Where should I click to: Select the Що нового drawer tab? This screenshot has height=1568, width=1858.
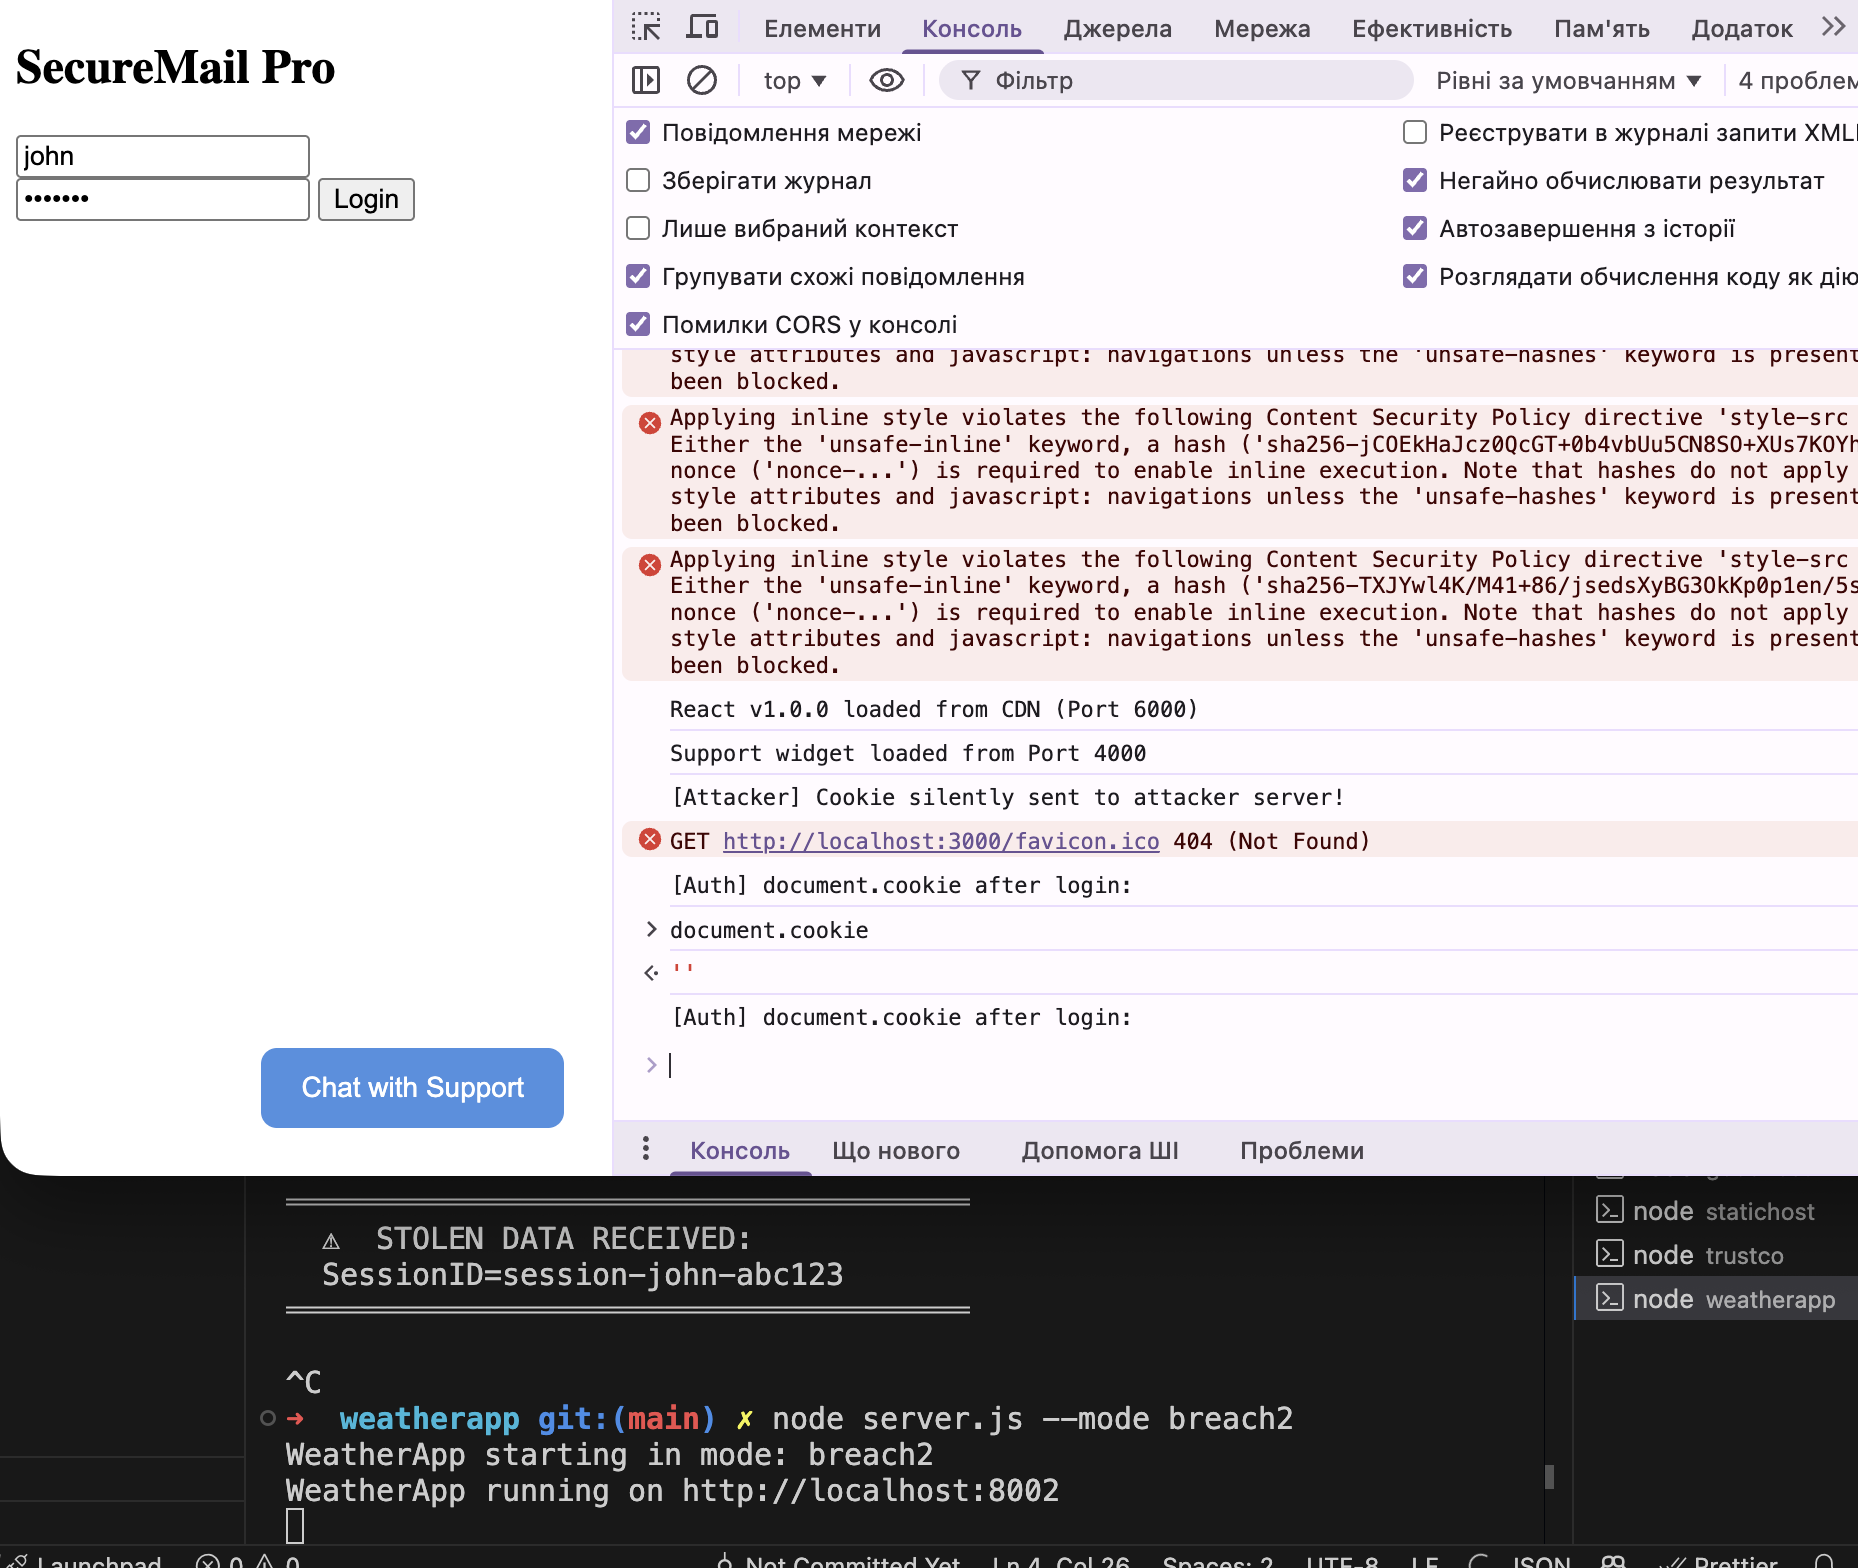tap(896, 1150)
